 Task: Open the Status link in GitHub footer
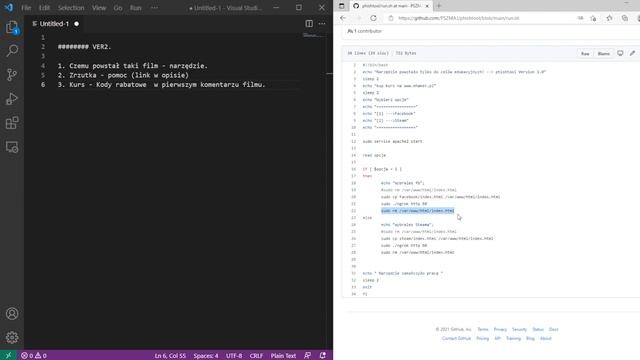coord(538,329)
